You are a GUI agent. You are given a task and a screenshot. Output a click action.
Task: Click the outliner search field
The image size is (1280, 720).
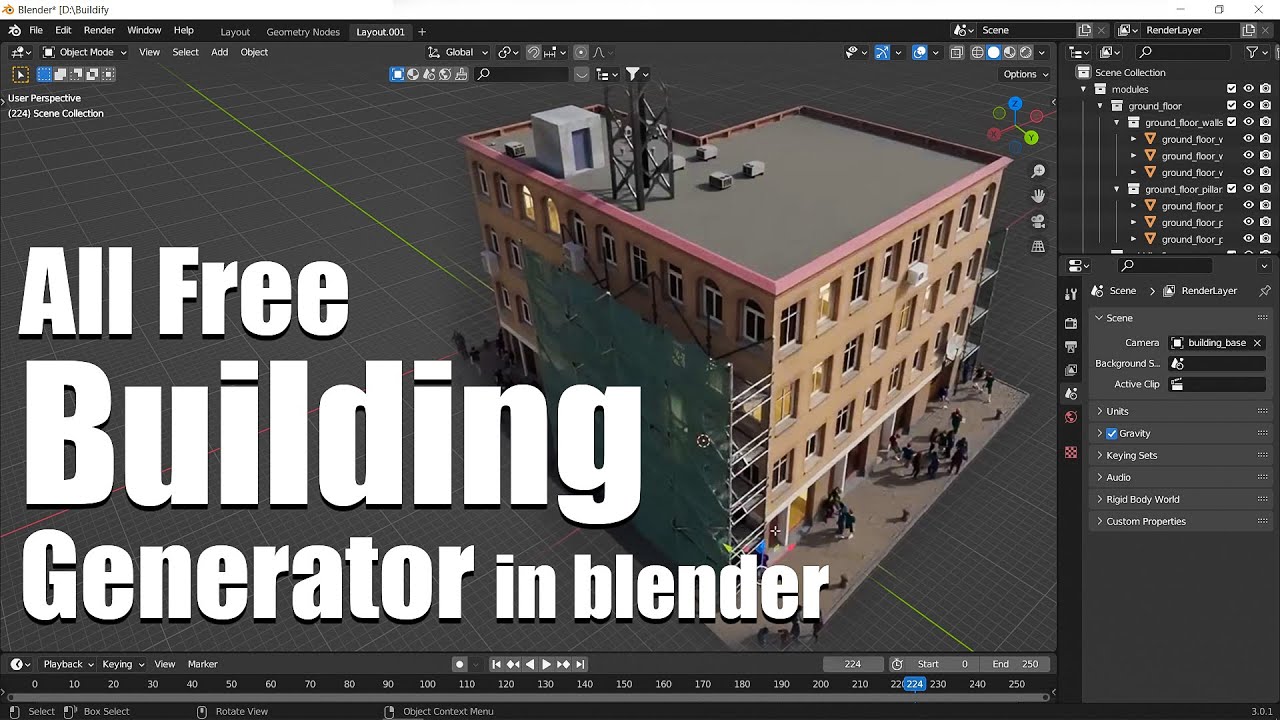coord(1184,52)
